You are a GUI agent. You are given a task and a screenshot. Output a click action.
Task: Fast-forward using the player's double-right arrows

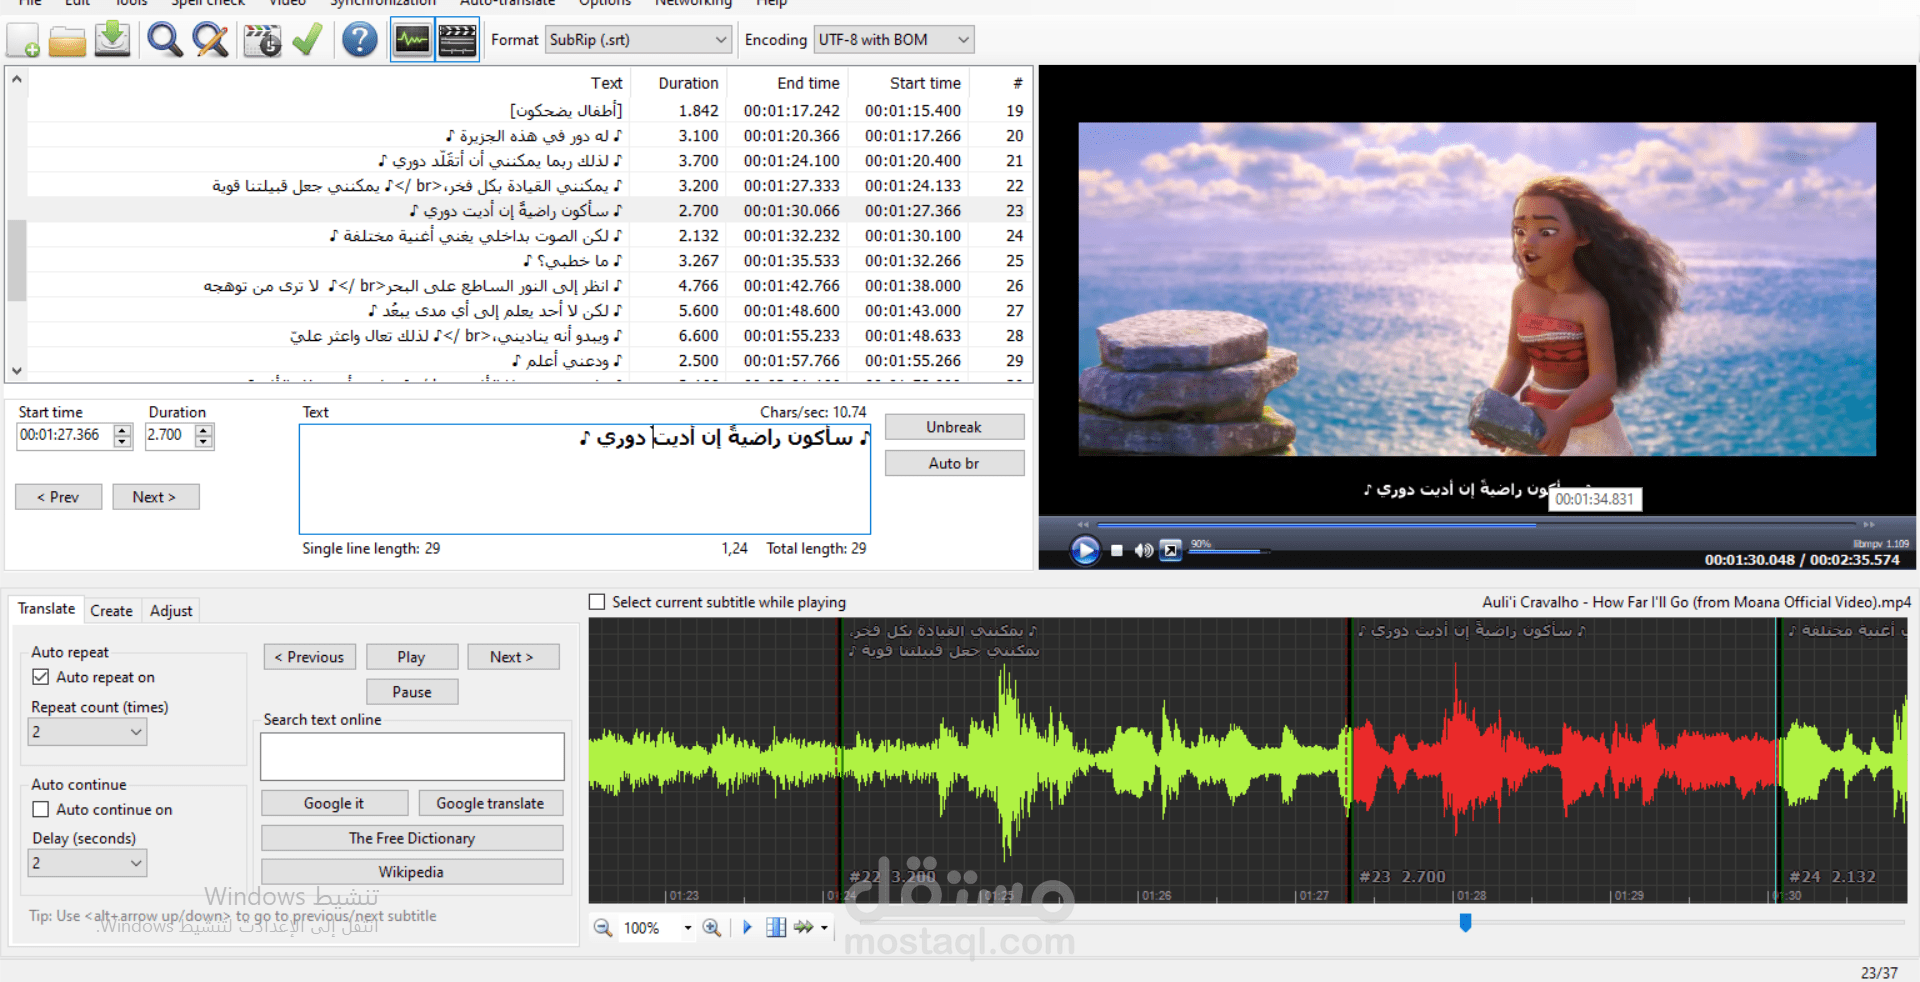[x=1869, y=524]
